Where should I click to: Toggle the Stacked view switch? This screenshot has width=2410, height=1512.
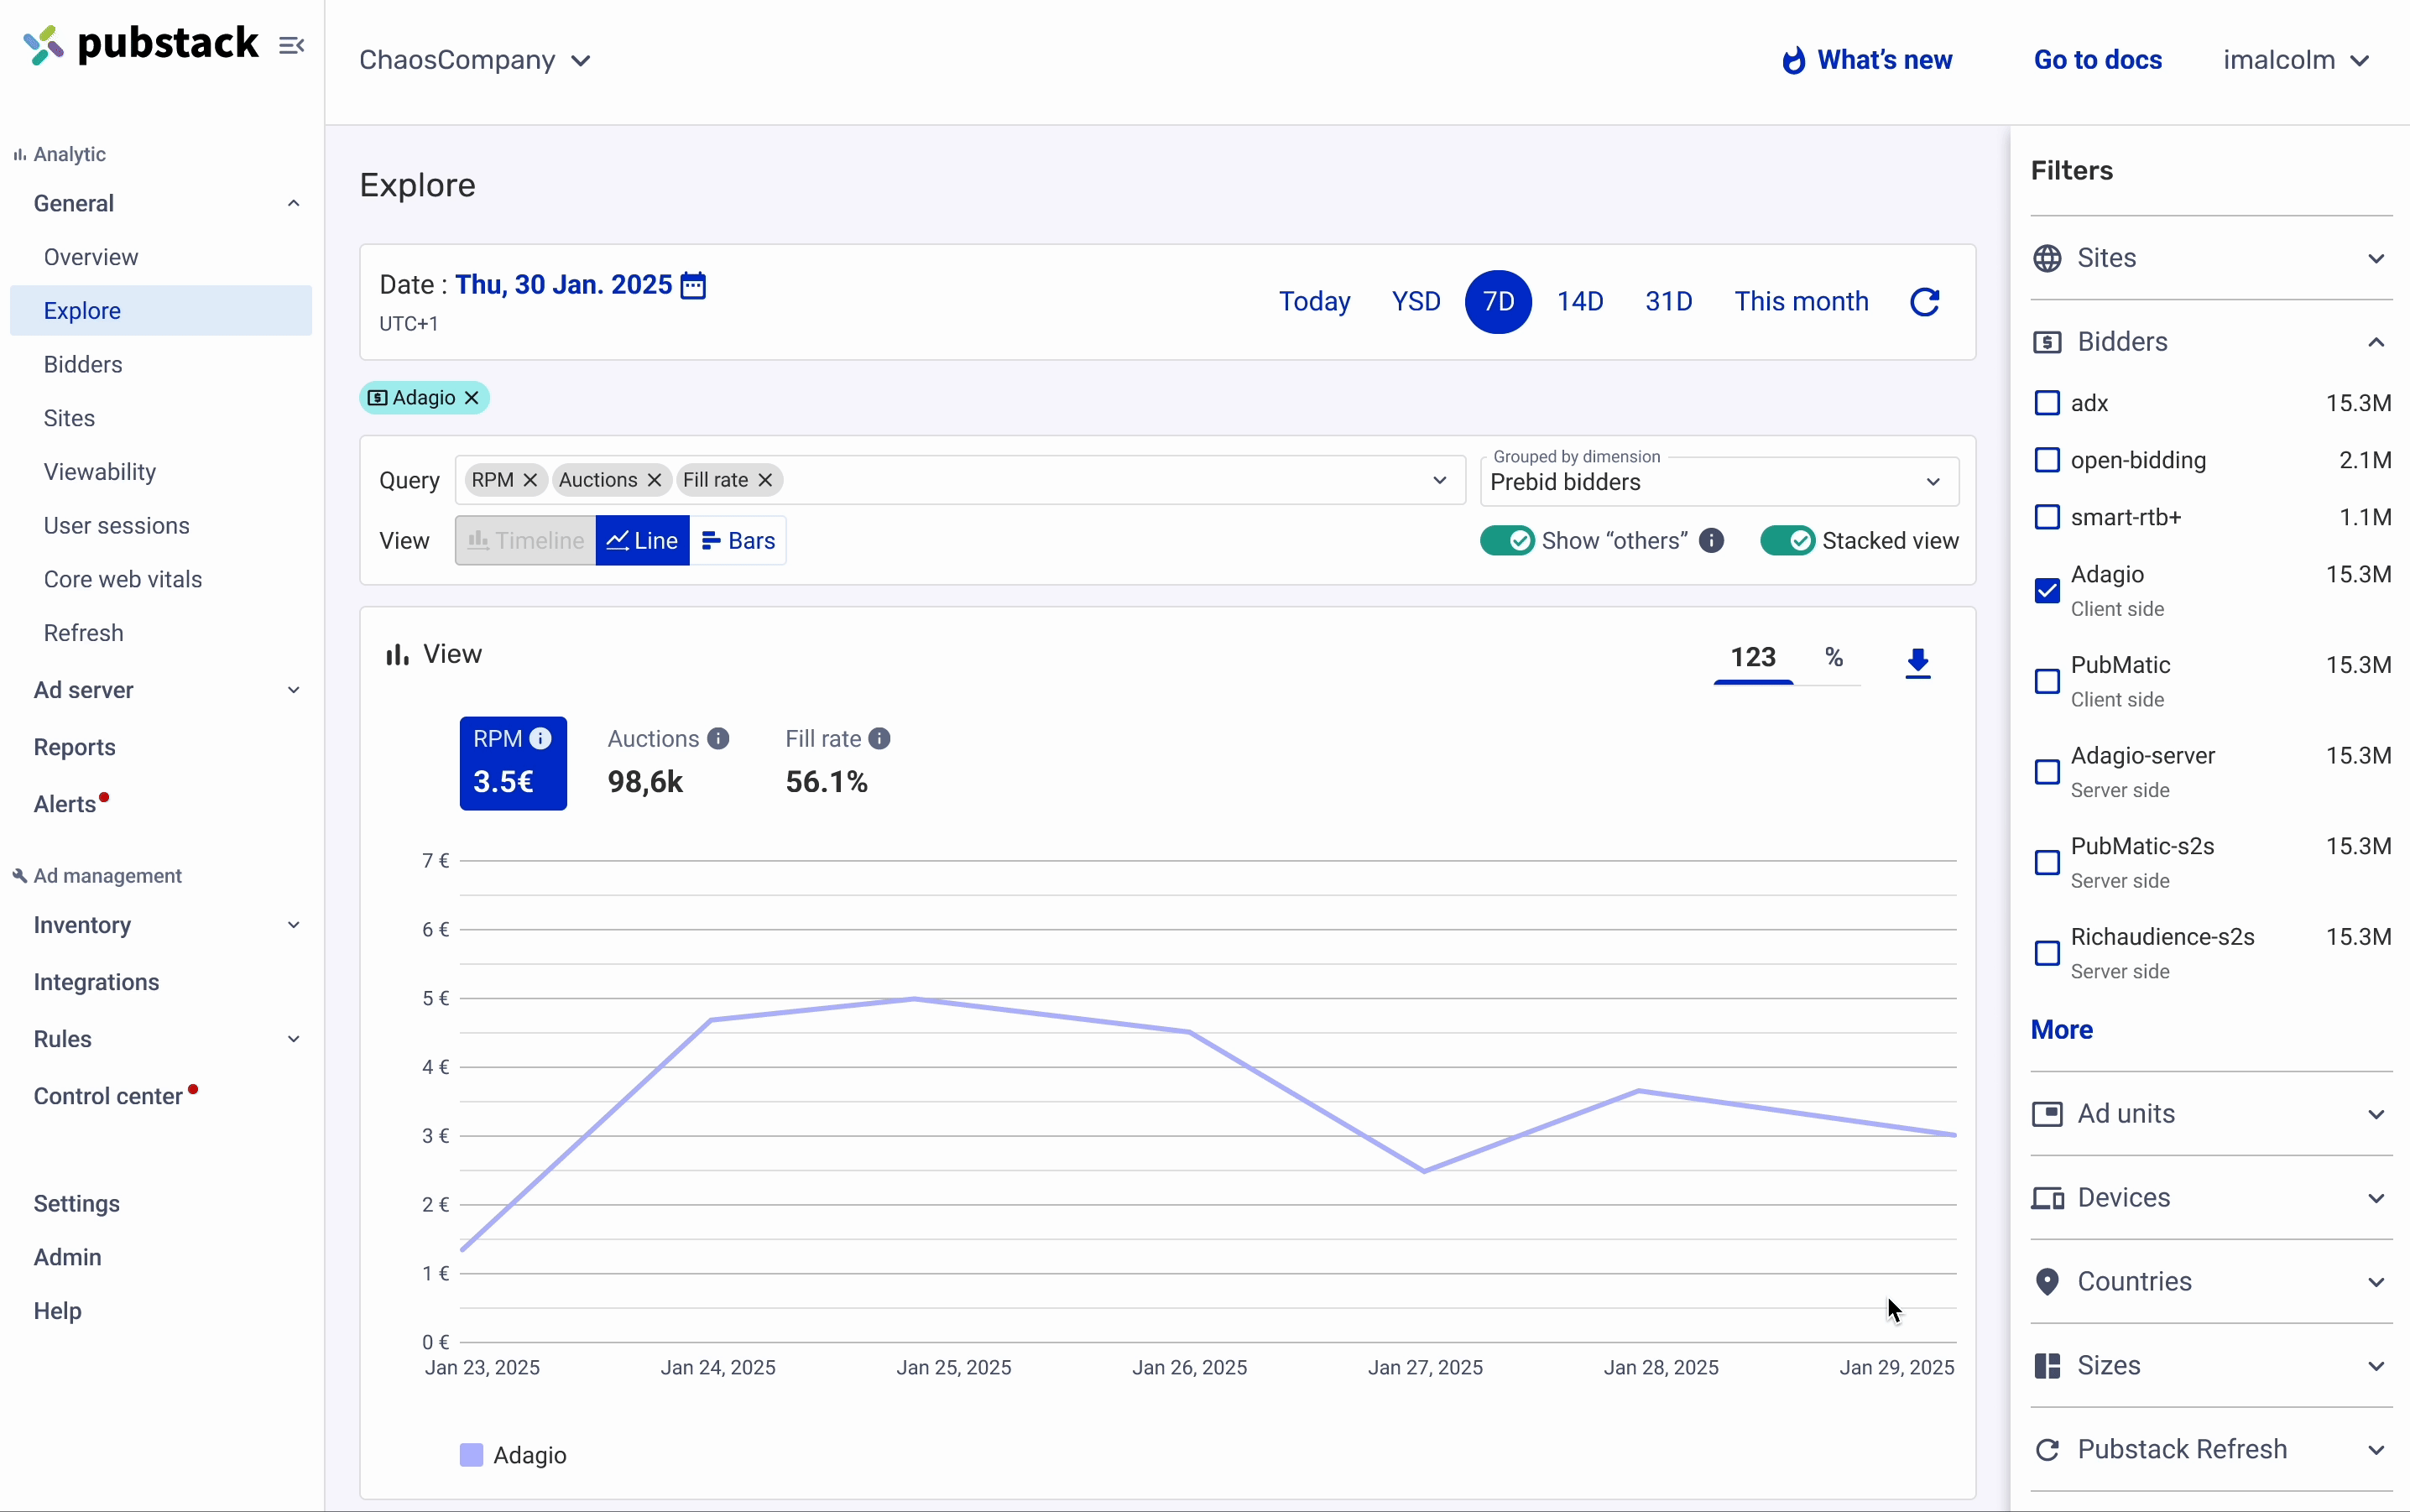click(1788, 541)
